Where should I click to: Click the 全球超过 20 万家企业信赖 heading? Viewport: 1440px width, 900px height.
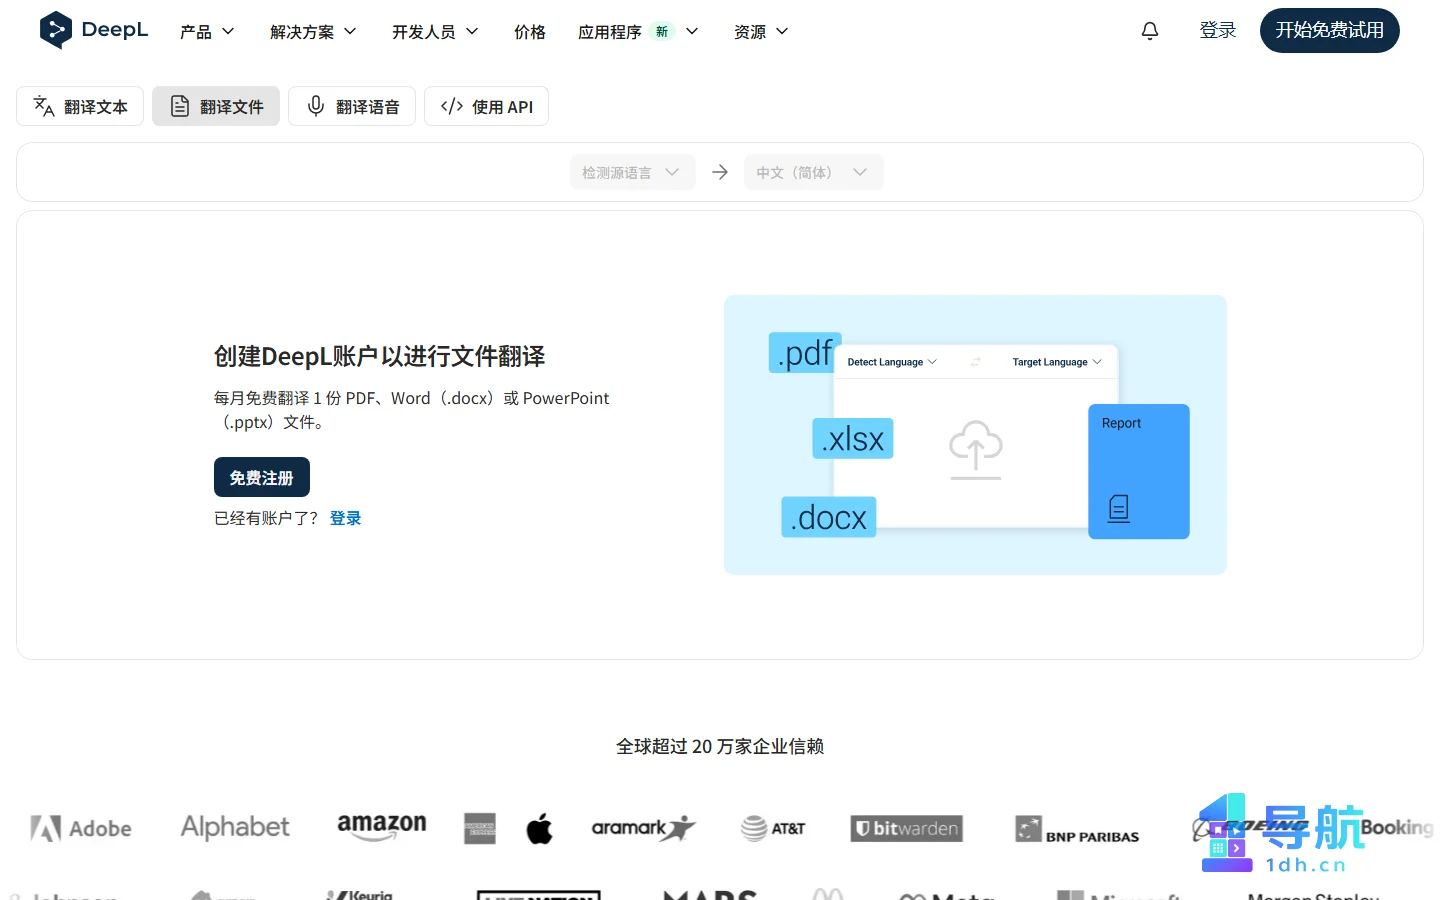point(720,746)
